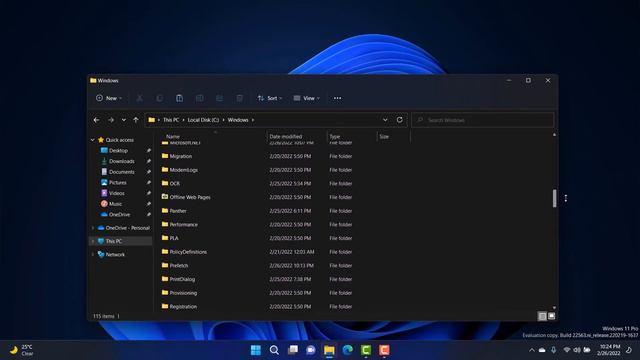
Task: Switch to large thumbnails view icon
Action: pyautogui.click(x=551, y=316)
